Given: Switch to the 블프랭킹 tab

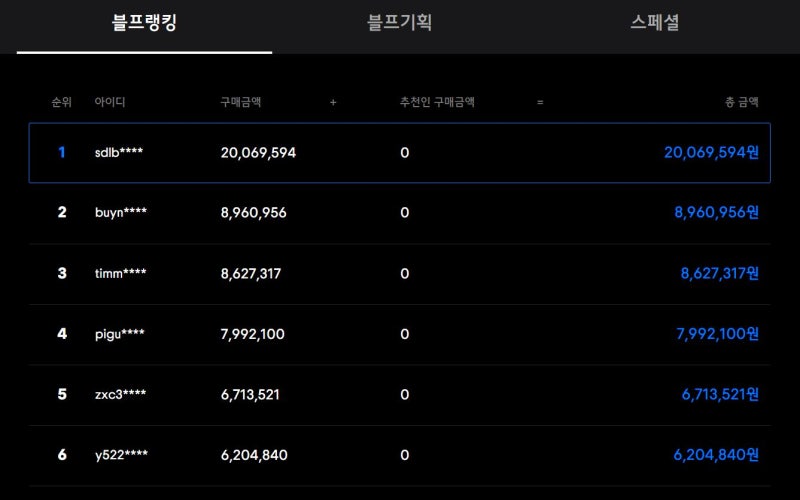Looking at the screenshot, I should [x=144, y=23].
